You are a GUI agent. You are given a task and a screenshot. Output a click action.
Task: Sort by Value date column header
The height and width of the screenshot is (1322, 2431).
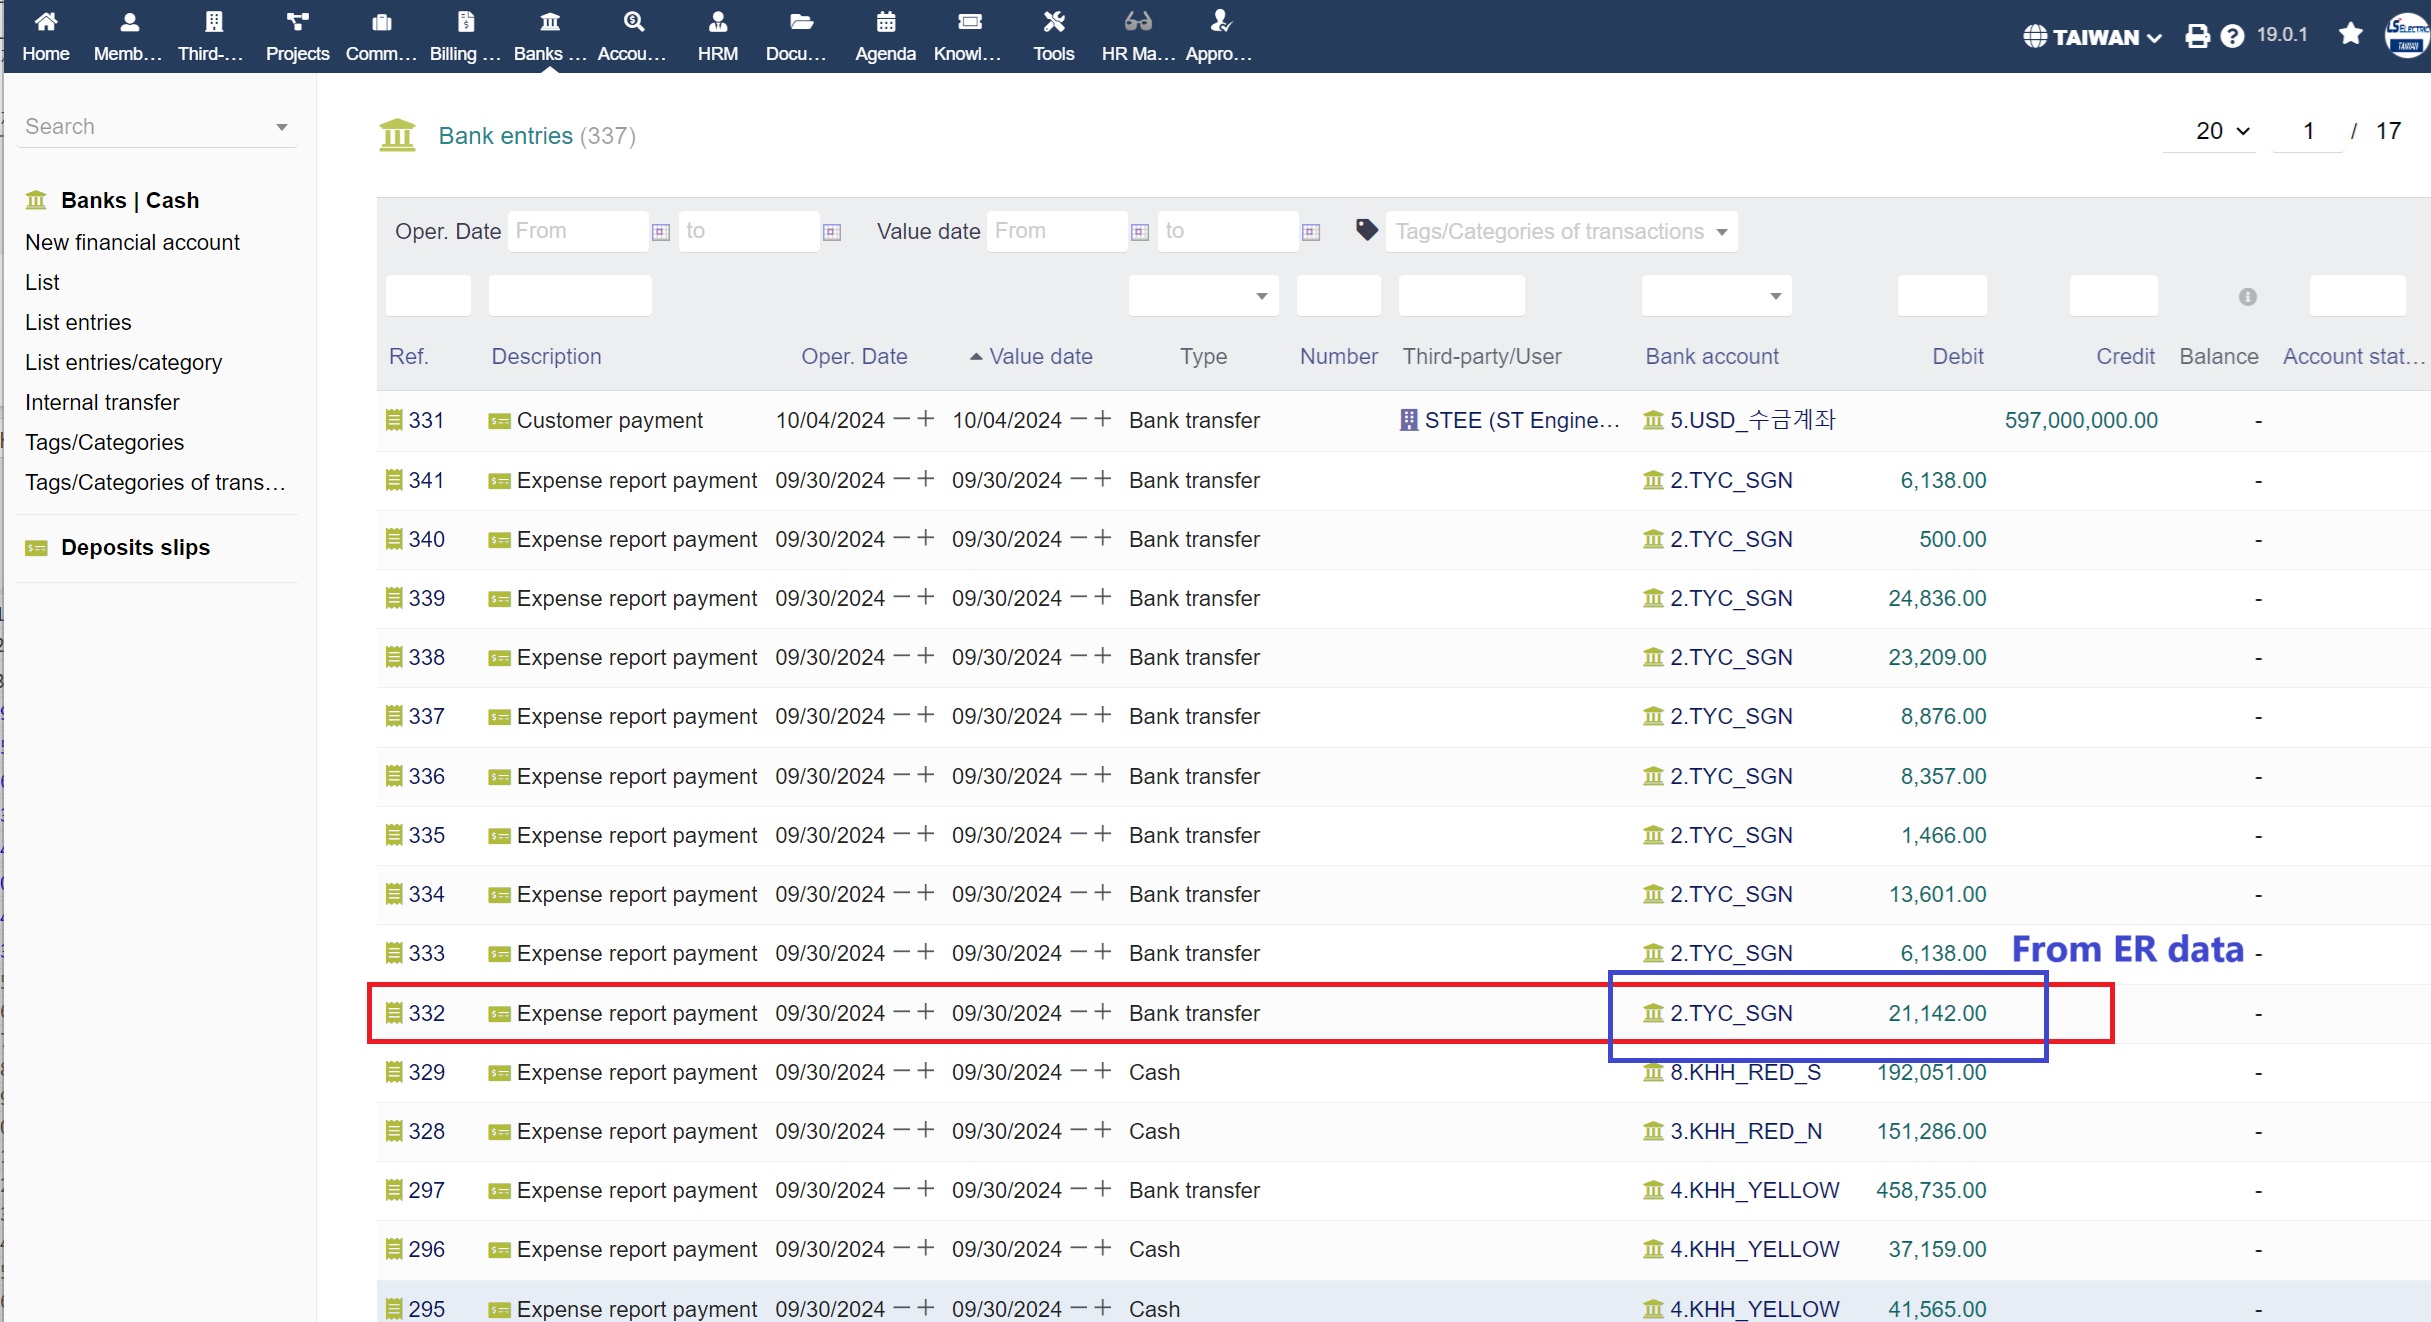tap(1040, 356)
